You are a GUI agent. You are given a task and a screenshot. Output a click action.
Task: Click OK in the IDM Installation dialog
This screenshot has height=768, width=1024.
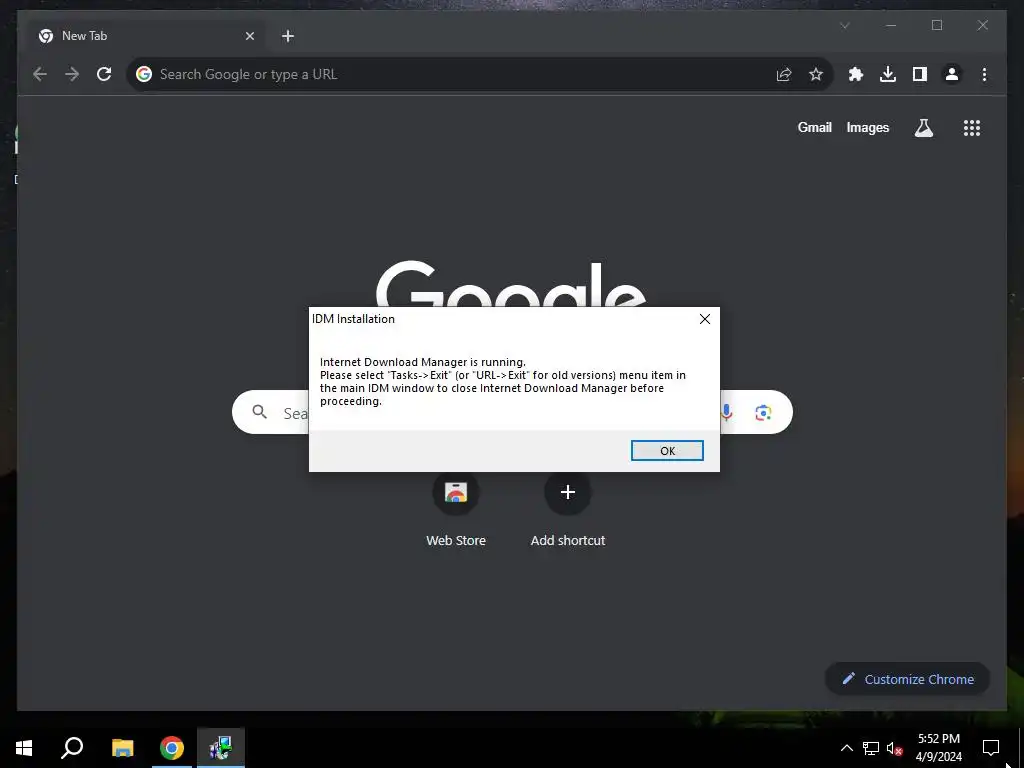pyautogui.click(x=667, y=451)
